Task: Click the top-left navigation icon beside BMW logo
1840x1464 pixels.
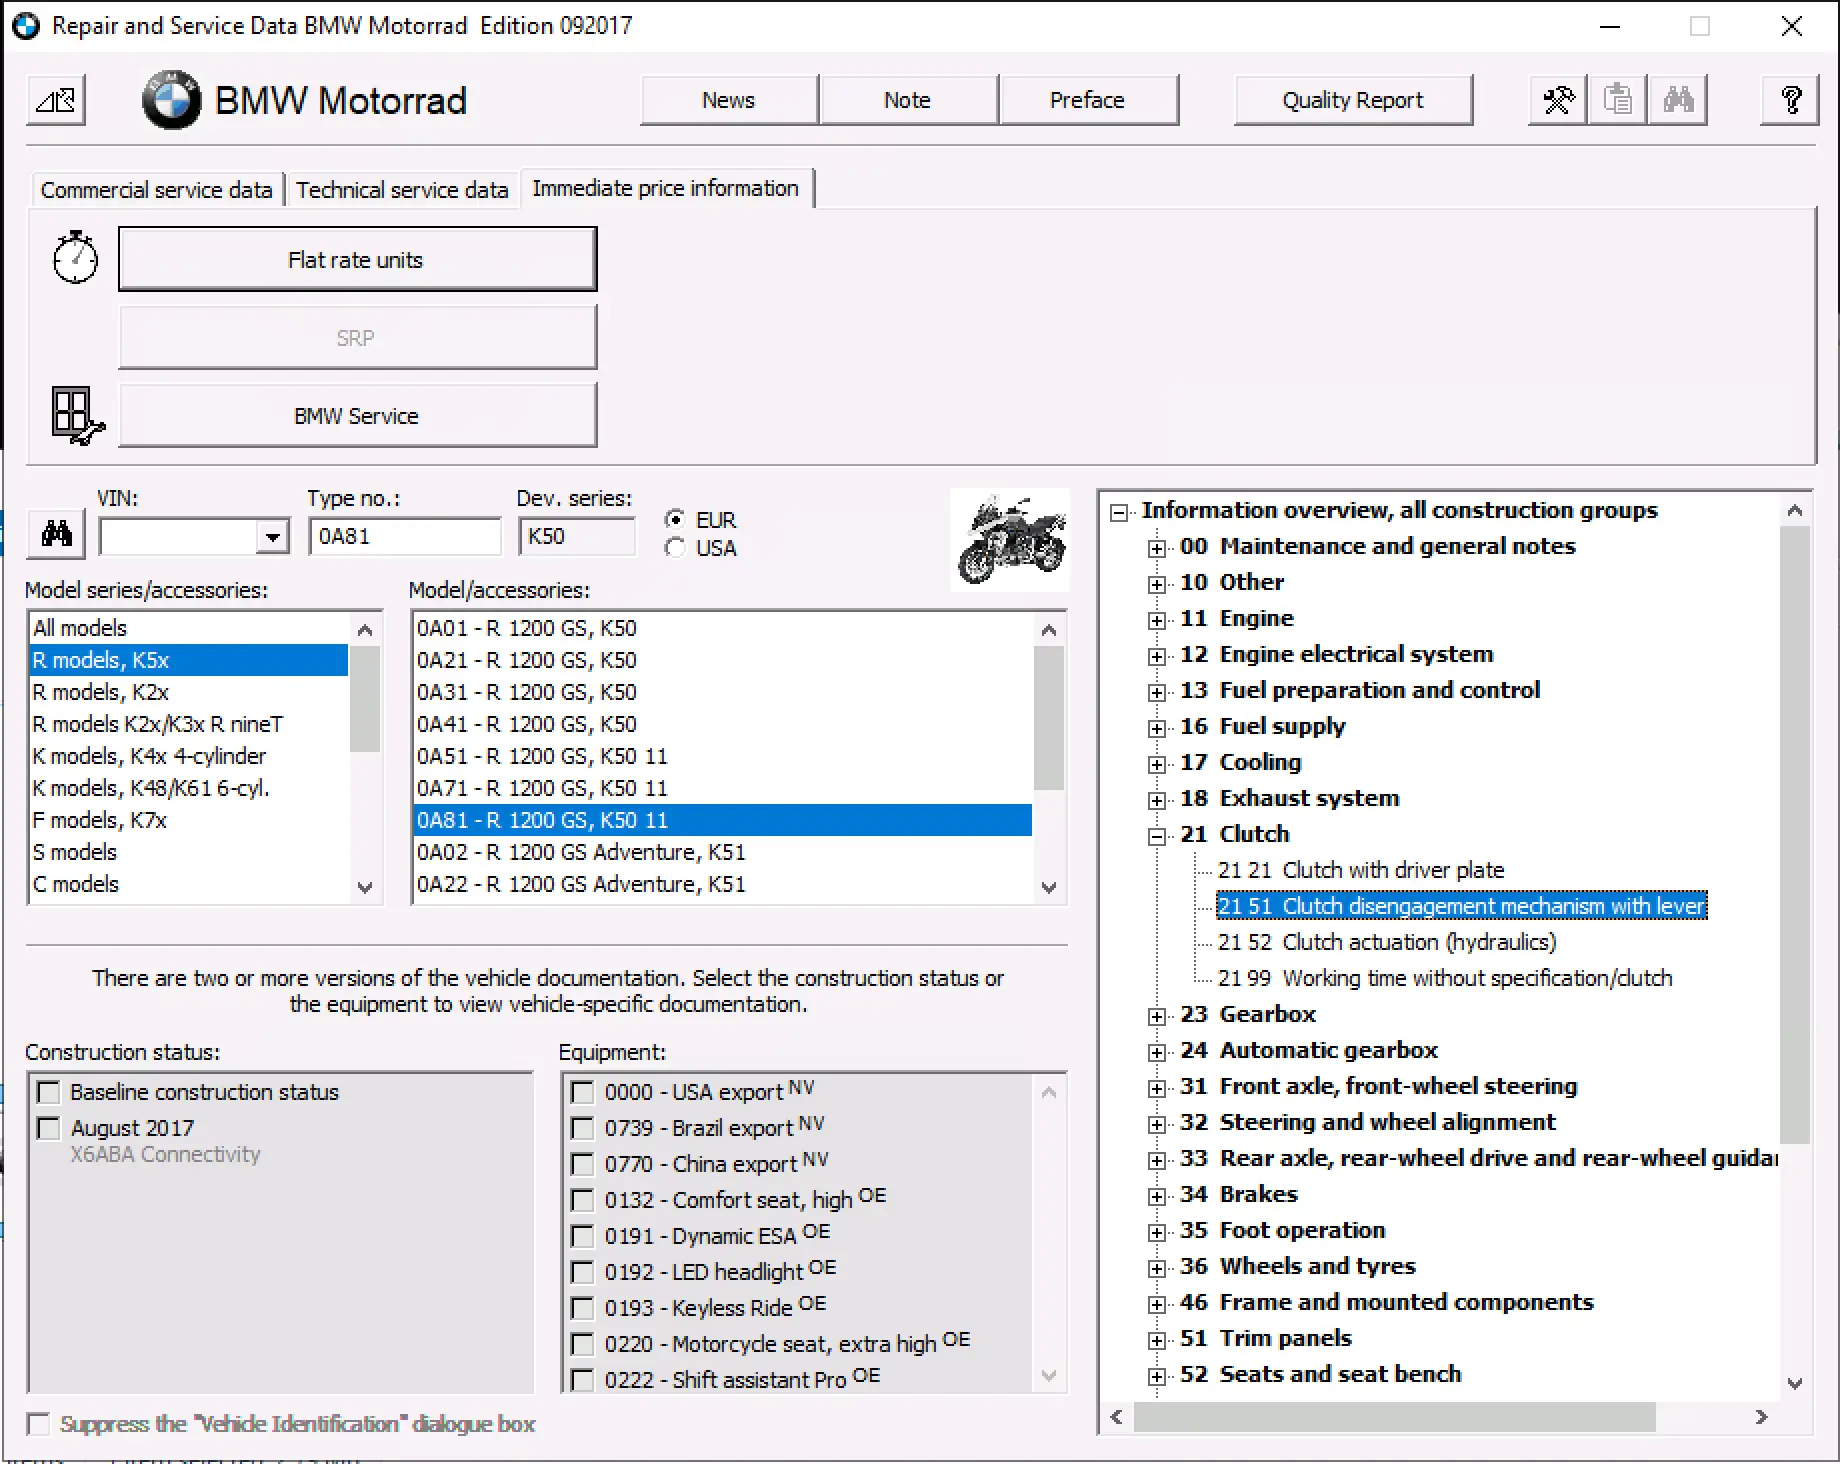Action: coord(56,100)
